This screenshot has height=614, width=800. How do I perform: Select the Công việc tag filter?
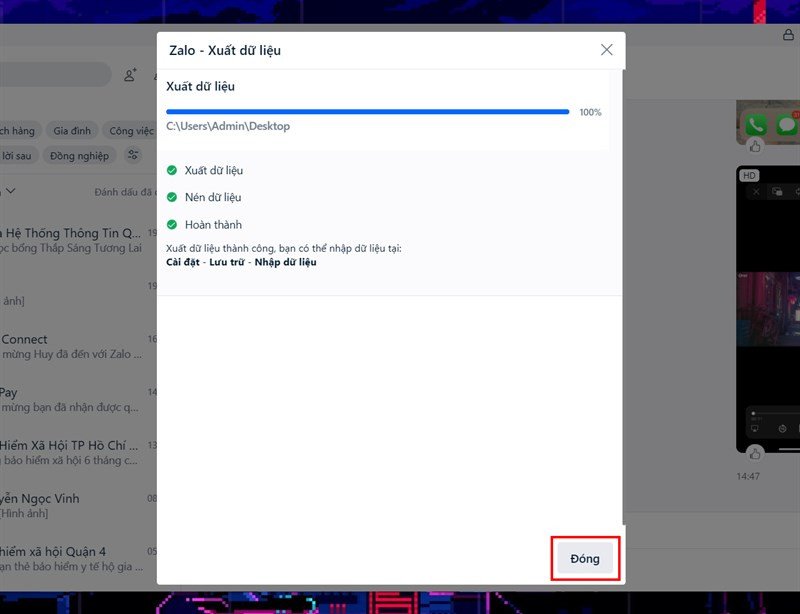pyautogui.click(x=130, y=131)
